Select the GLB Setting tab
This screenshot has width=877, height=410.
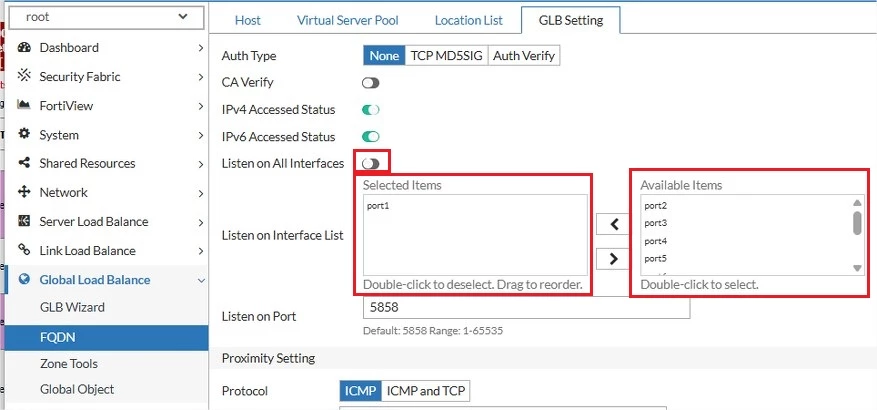pos(570,20)
